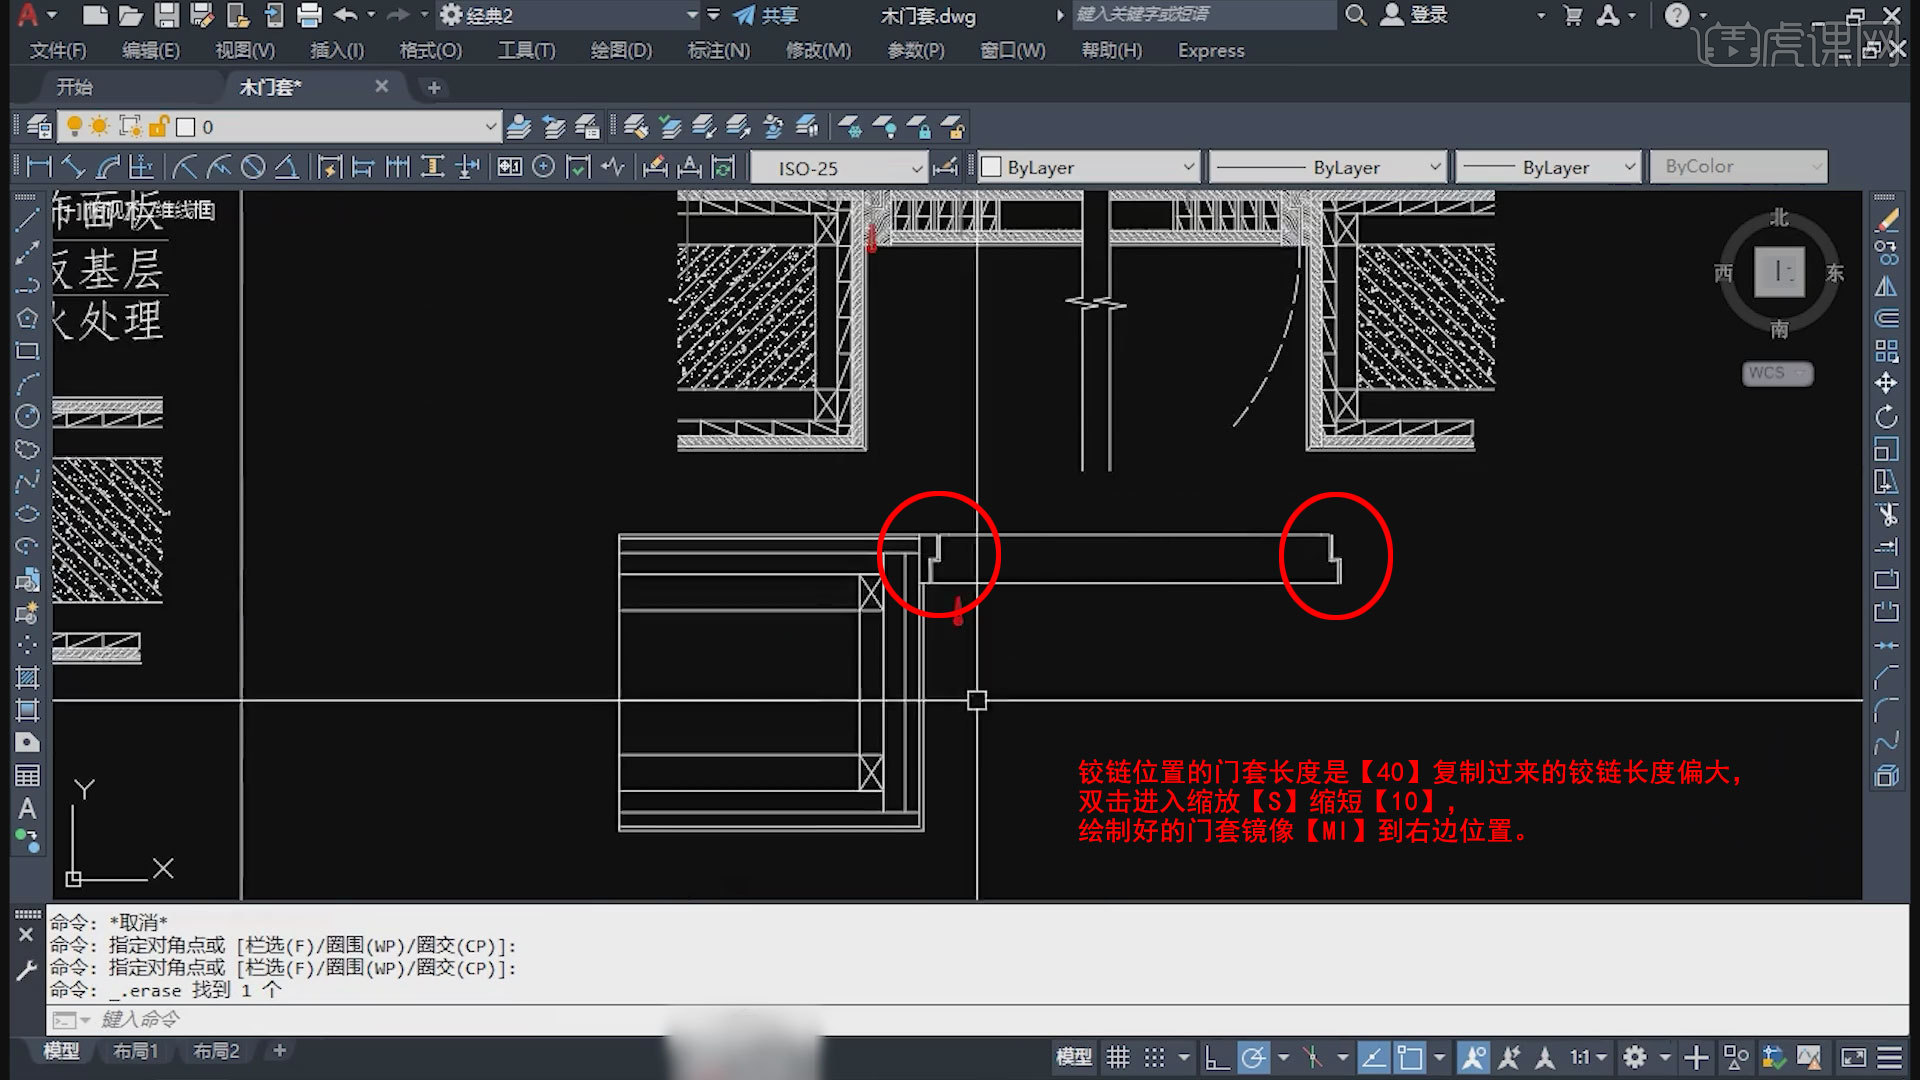Image resolution: width=1920 pixels, height=1080 pixels.
Task: Toggle ortho mode in status bar
Action: coord(1216,1057)
